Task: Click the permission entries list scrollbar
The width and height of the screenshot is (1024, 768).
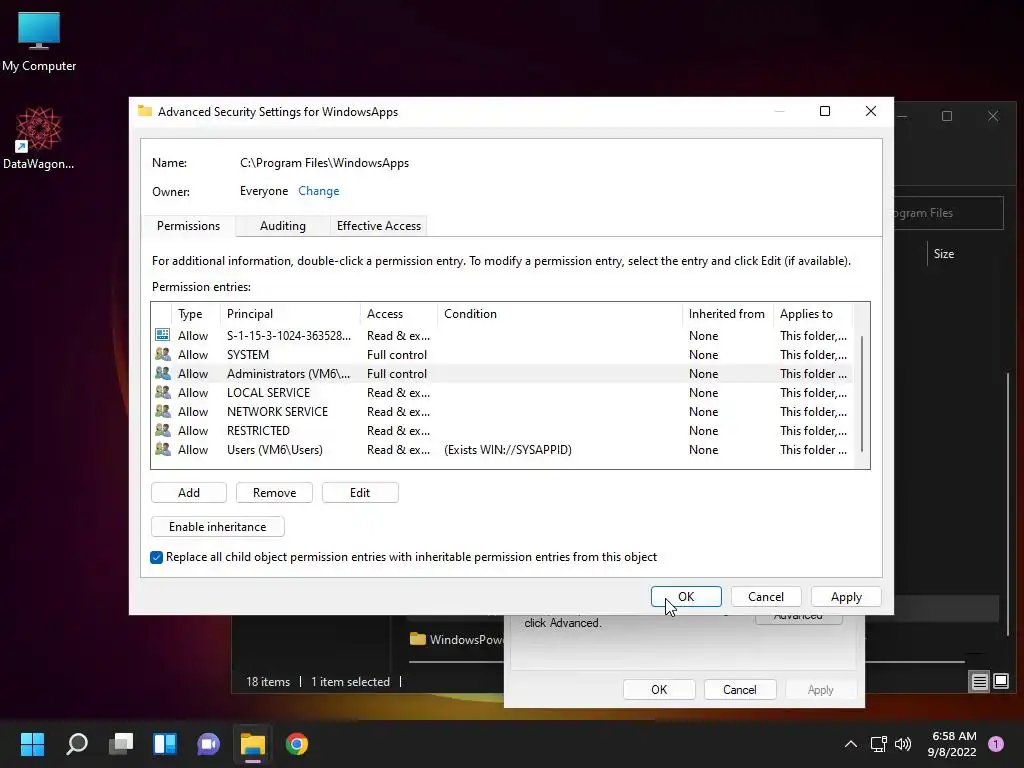Action: coord(862,393)
